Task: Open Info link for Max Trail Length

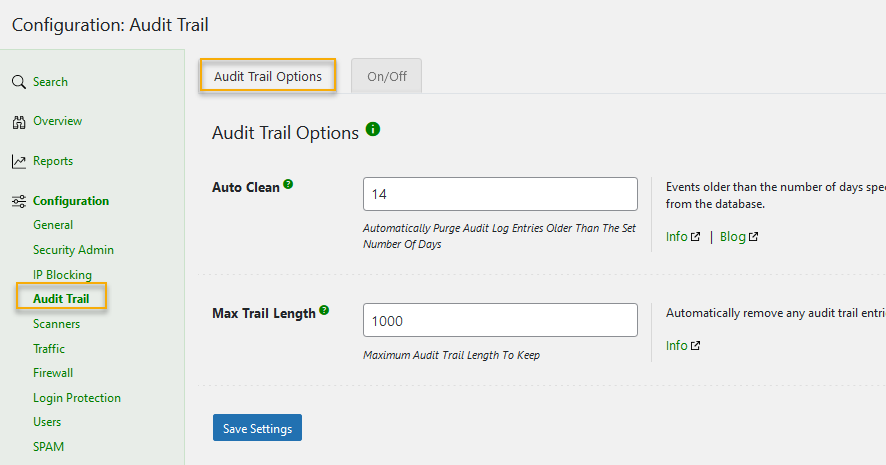Action: pos(682,345)
